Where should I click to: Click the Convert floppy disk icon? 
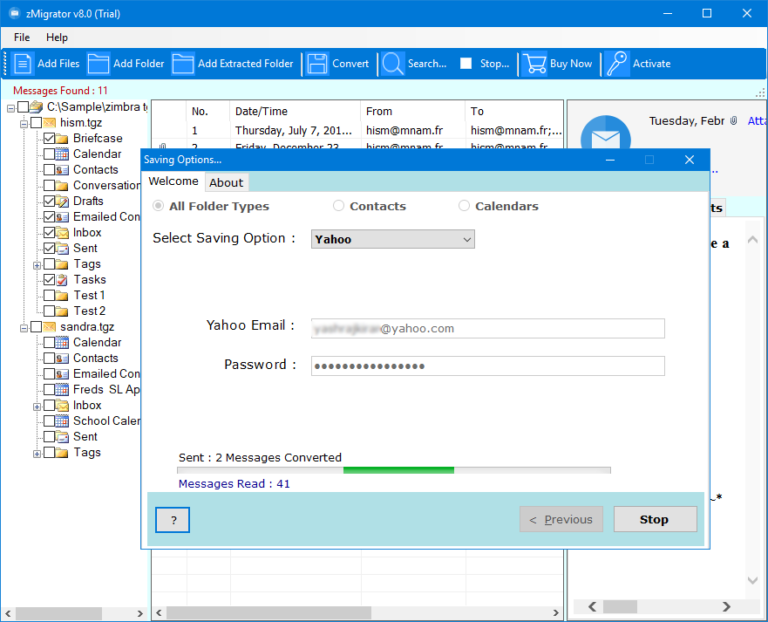(x=317, y=64)
